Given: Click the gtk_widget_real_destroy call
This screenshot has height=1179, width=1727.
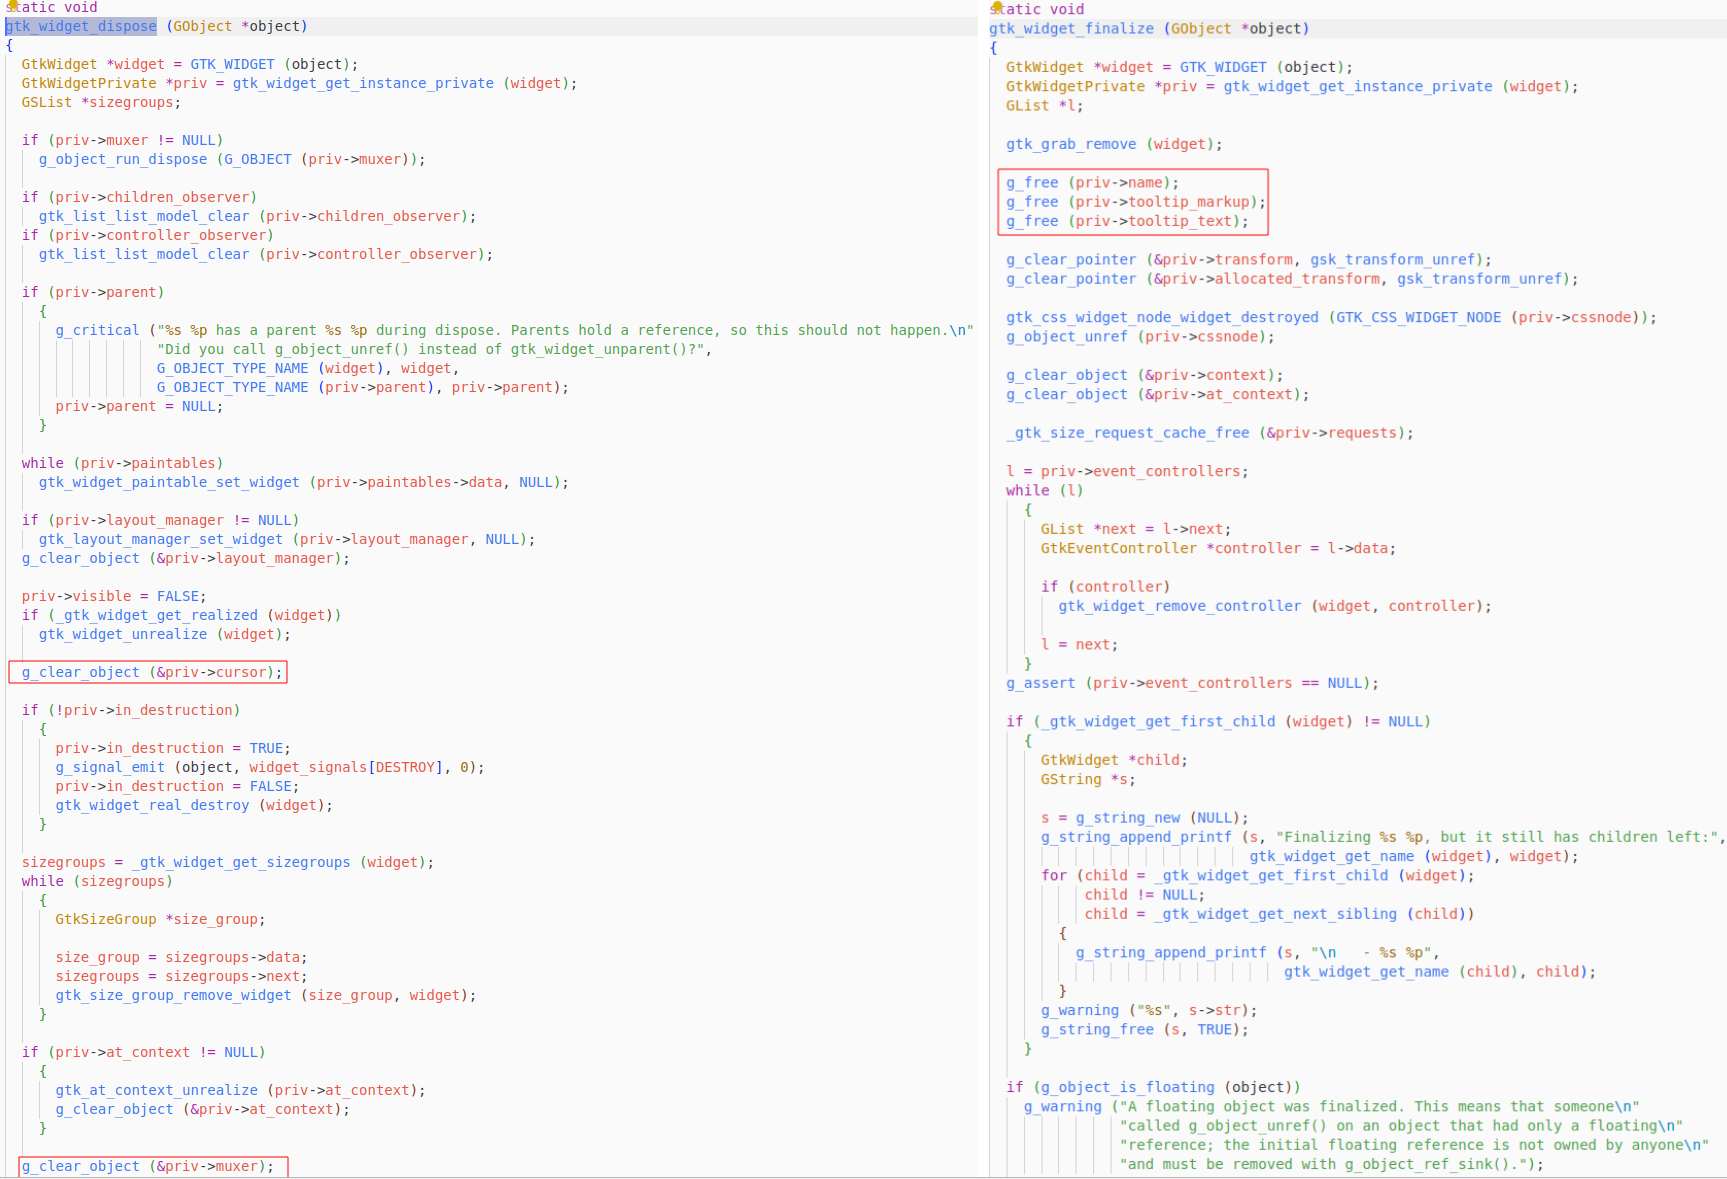Looking at the screenshot, I should click(194, 805).
